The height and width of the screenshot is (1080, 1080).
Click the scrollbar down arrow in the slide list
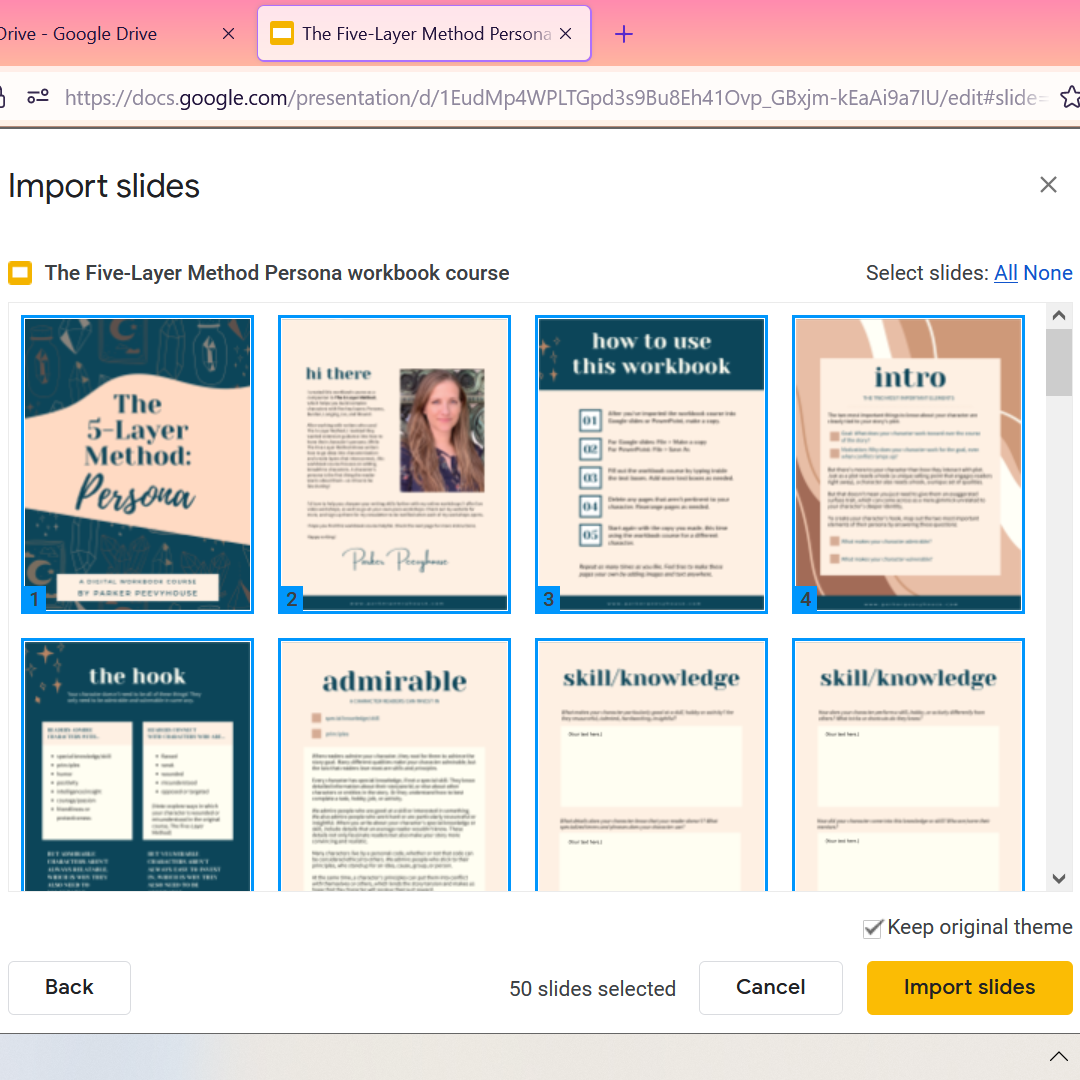pos(1058,879)
